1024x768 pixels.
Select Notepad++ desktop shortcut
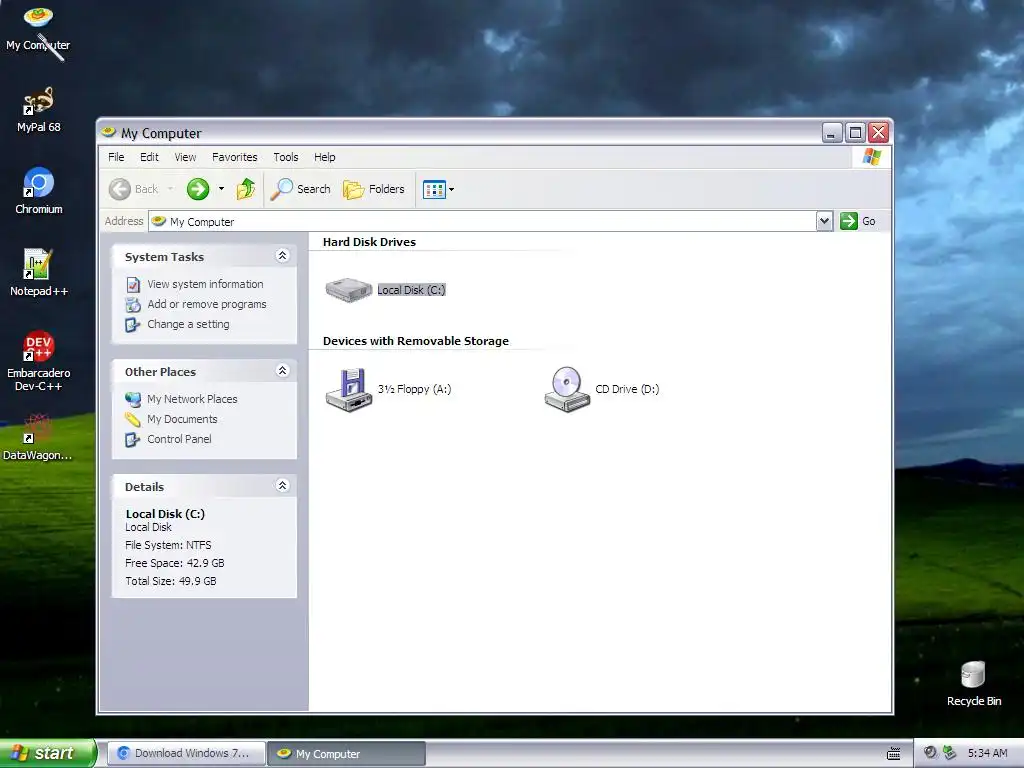(39, 273)
